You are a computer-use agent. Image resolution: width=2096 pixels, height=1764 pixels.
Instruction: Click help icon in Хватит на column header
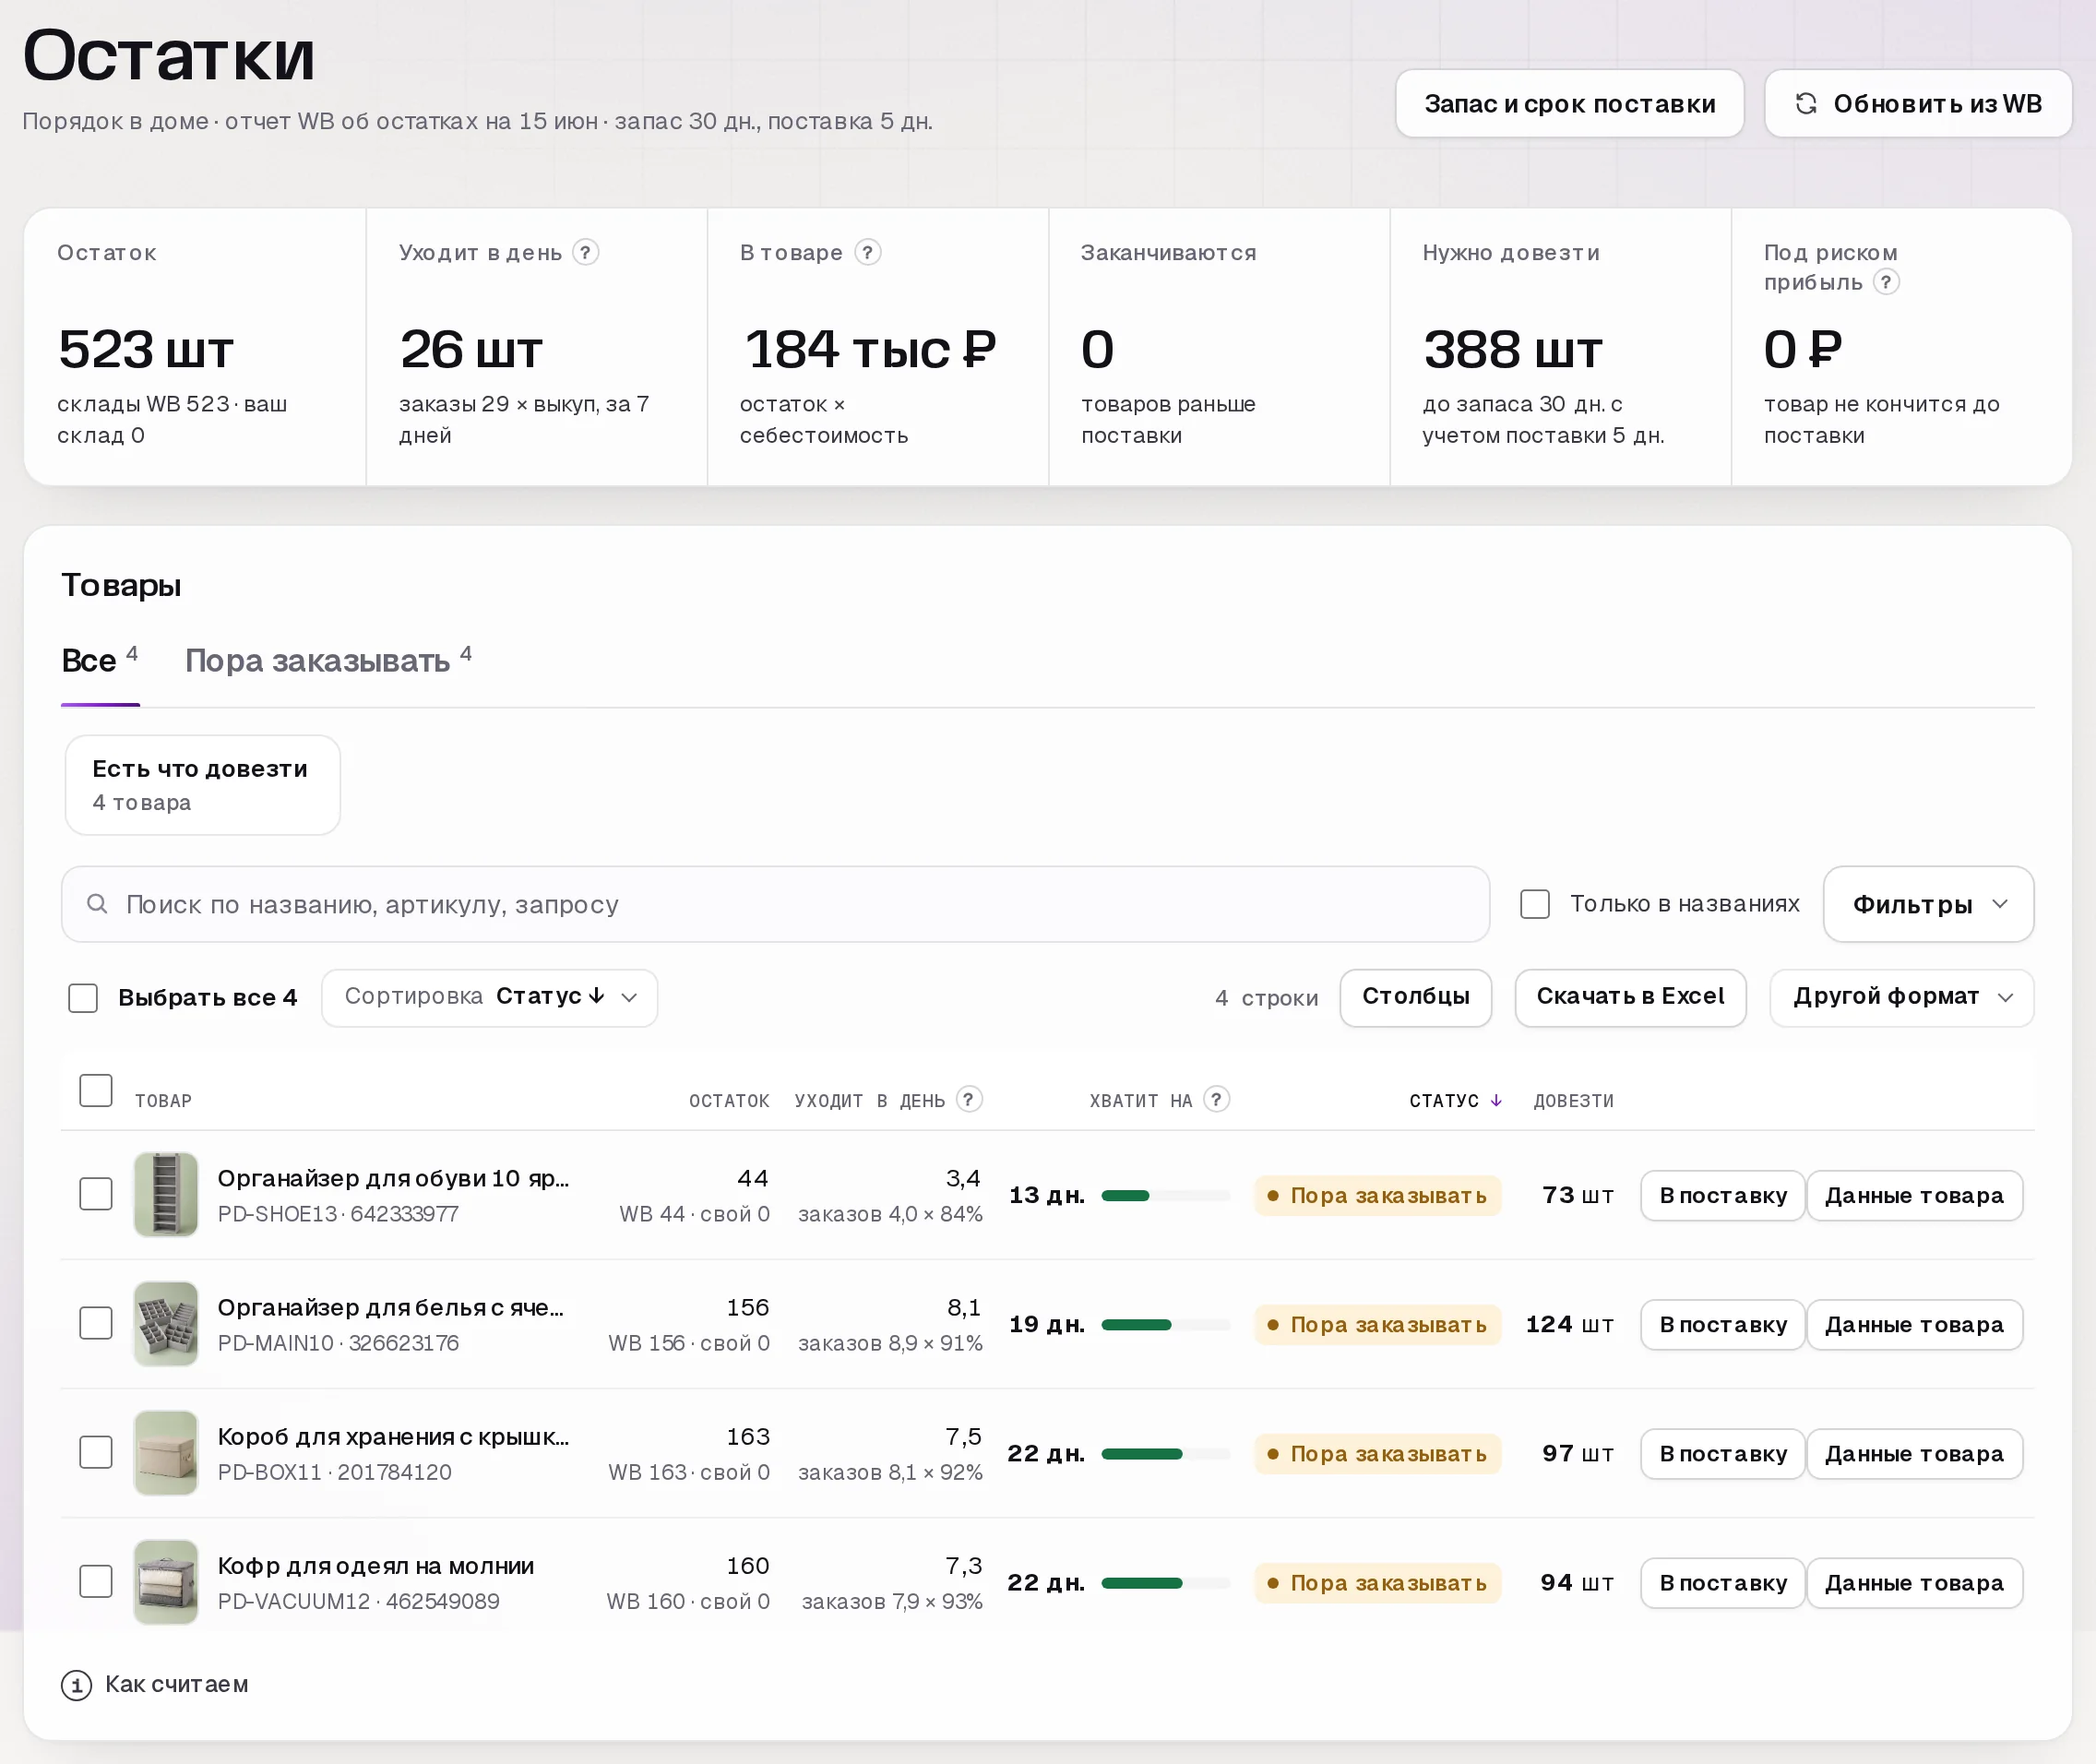pyautogui.click(x=1216, y=1099)
